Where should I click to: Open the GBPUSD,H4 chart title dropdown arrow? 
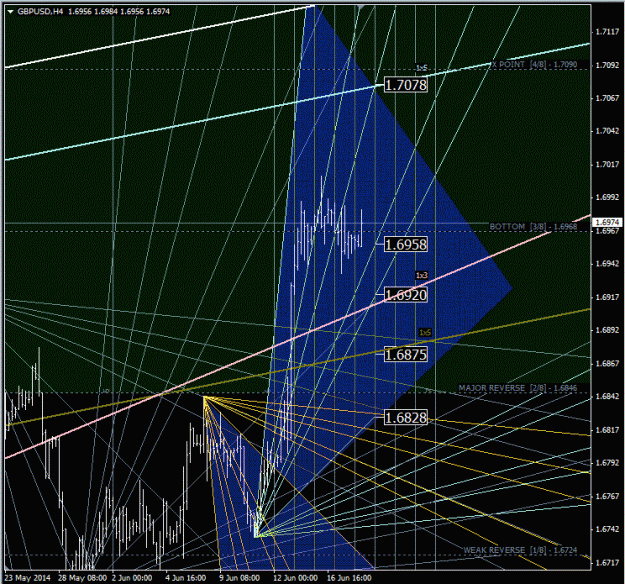tap(11, 12)
